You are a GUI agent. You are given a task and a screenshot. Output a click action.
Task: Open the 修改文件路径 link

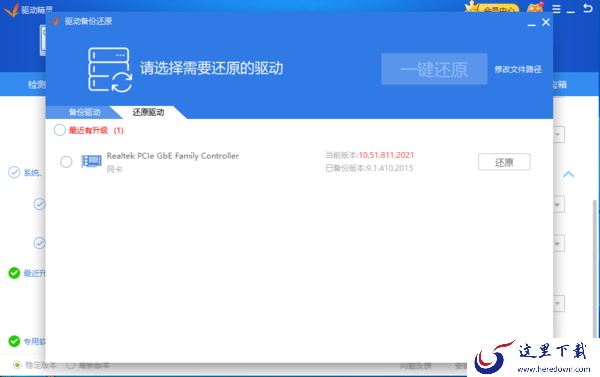(518, 69)
